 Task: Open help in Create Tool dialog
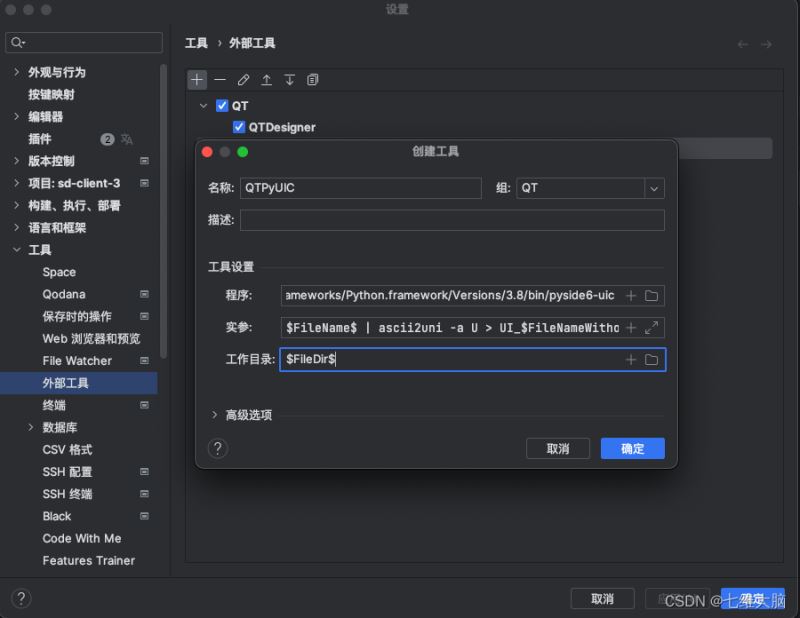pos(218,449)
